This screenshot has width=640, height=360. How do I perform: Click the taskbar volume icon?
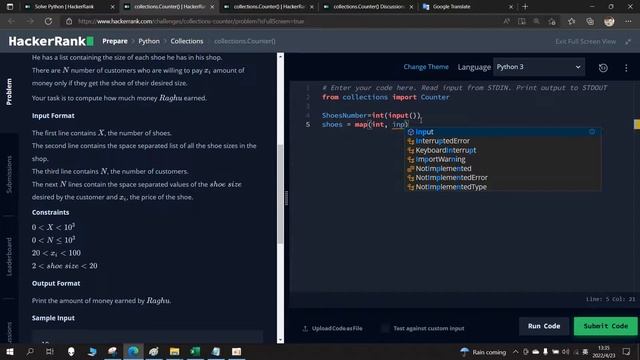pyautogui.click(x=565, y=351)
